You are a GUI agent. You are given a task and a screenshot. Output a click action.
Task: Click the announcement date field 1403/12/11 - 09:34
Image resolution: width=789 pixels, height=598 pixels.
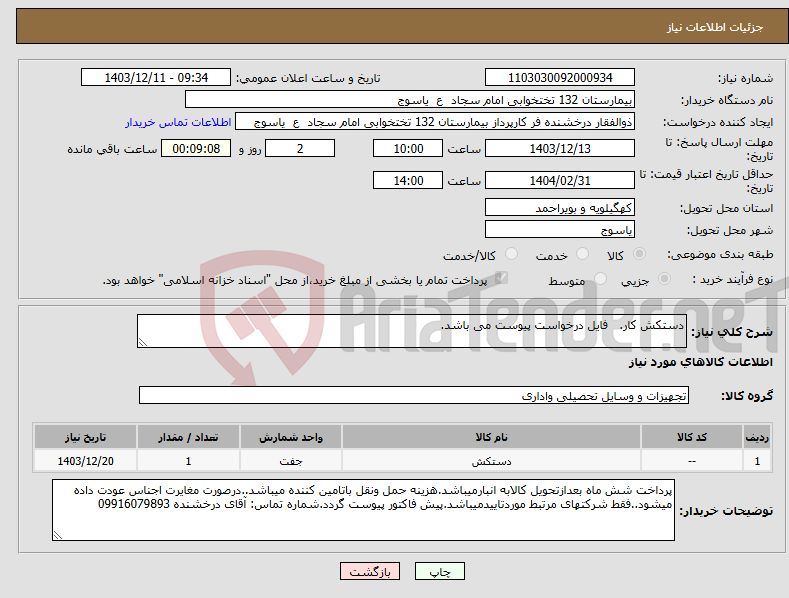[x=156, y=78]
